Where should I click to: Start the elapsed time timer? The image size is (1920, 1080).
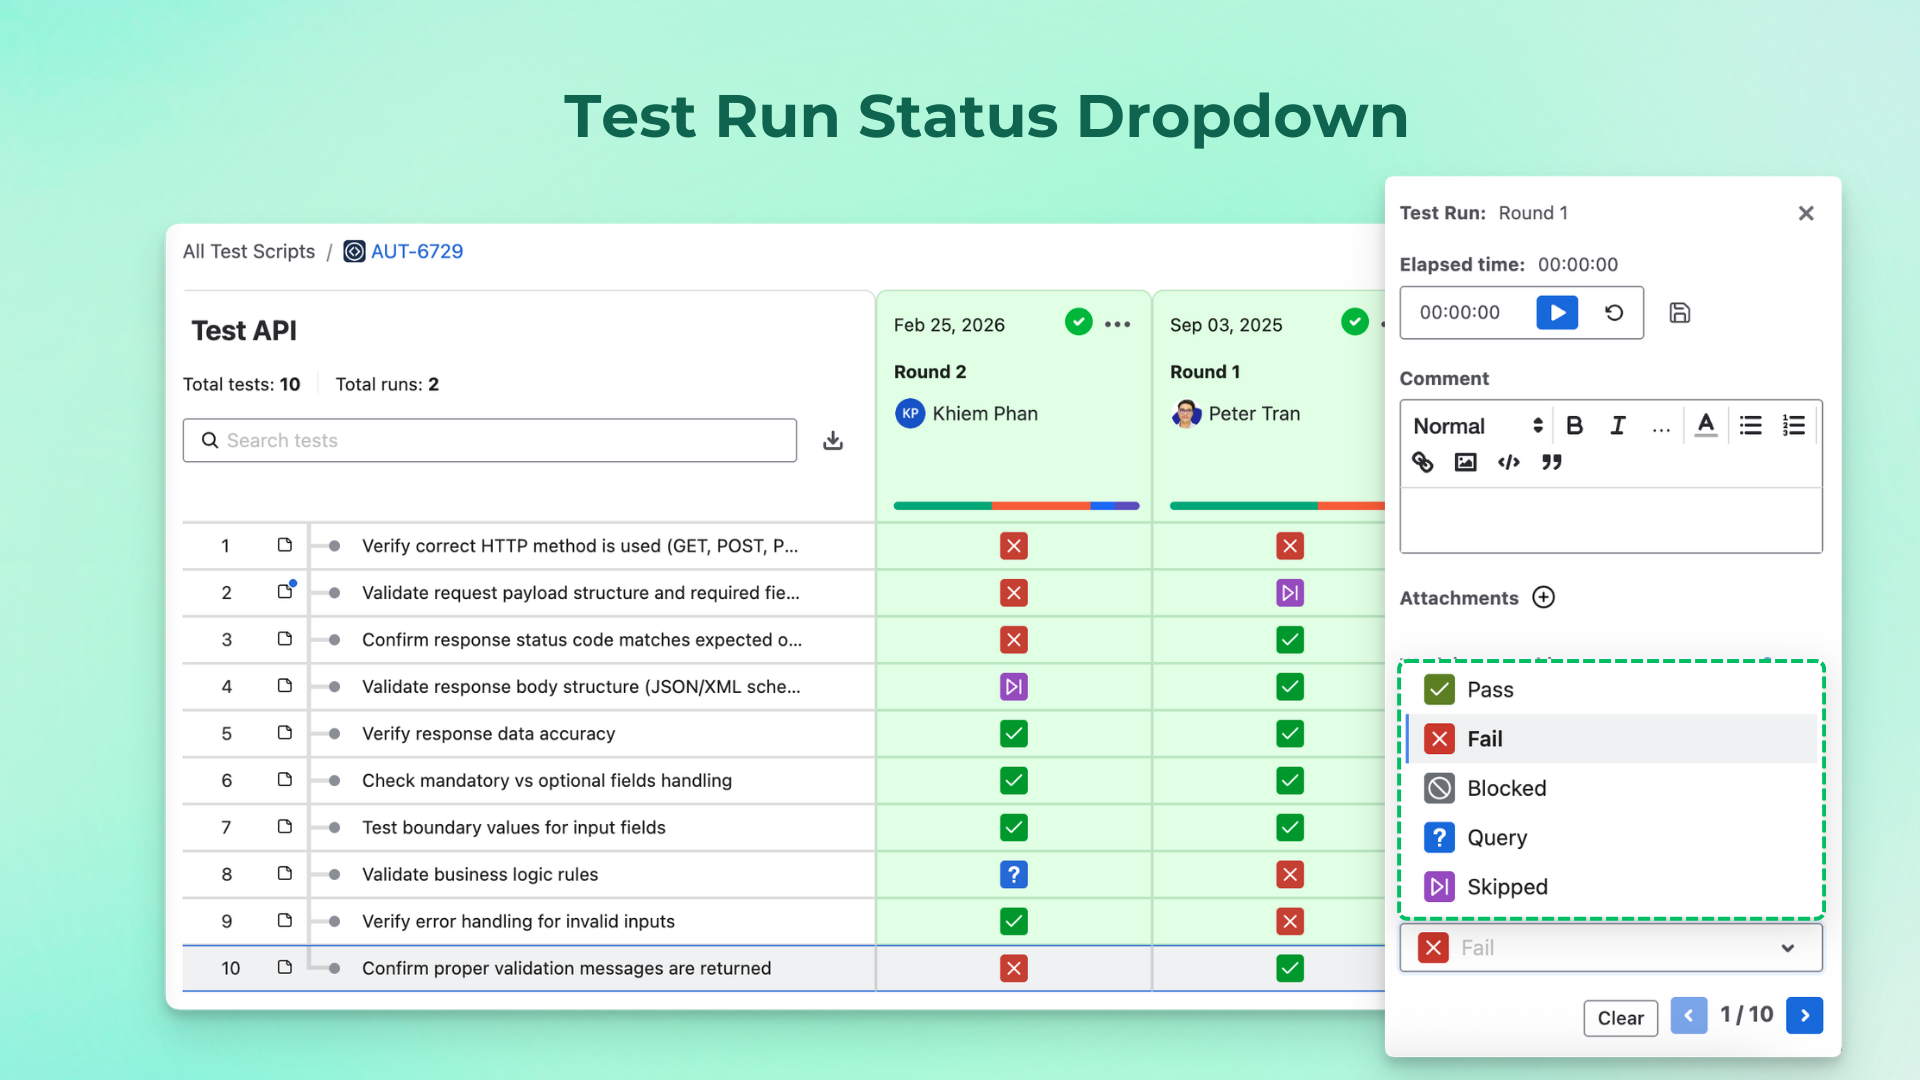[1556, 312]
